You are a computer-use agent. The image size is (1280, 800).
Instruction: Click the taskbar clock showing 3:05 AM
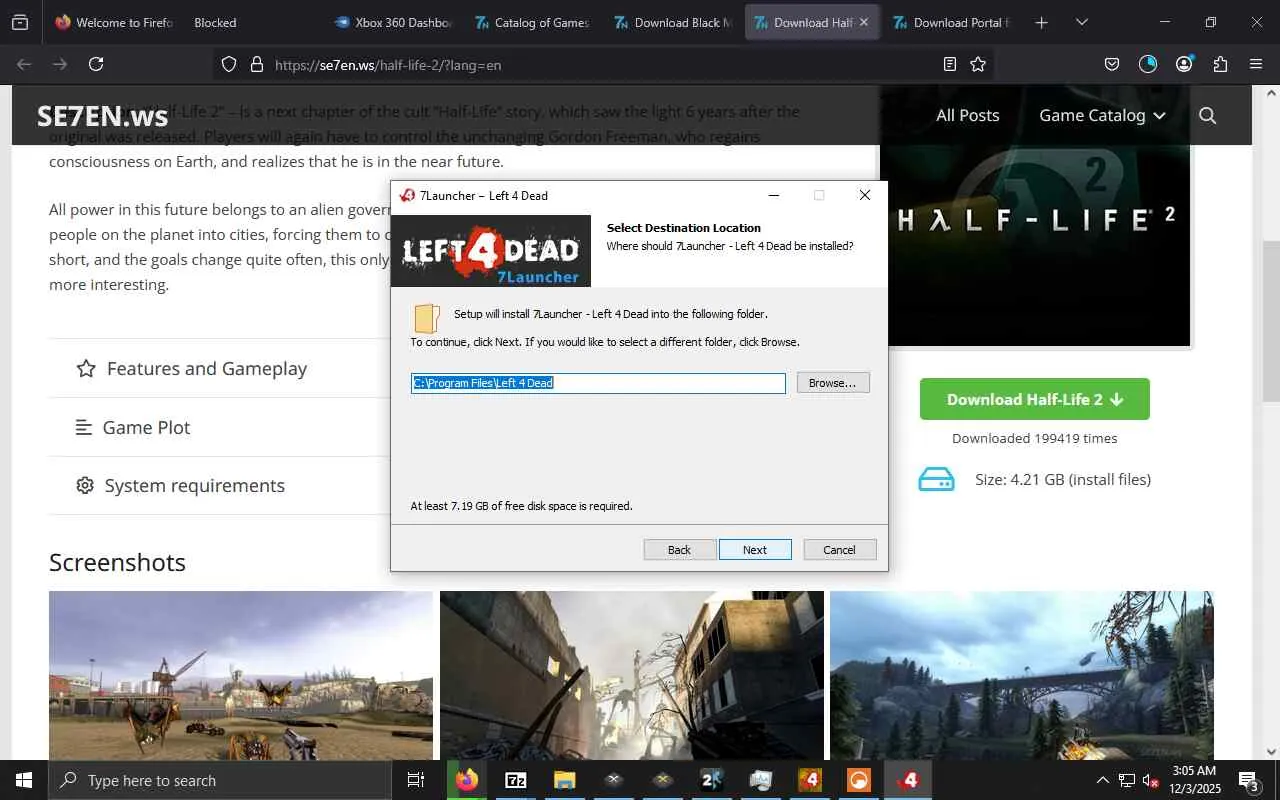(1194, 780)
